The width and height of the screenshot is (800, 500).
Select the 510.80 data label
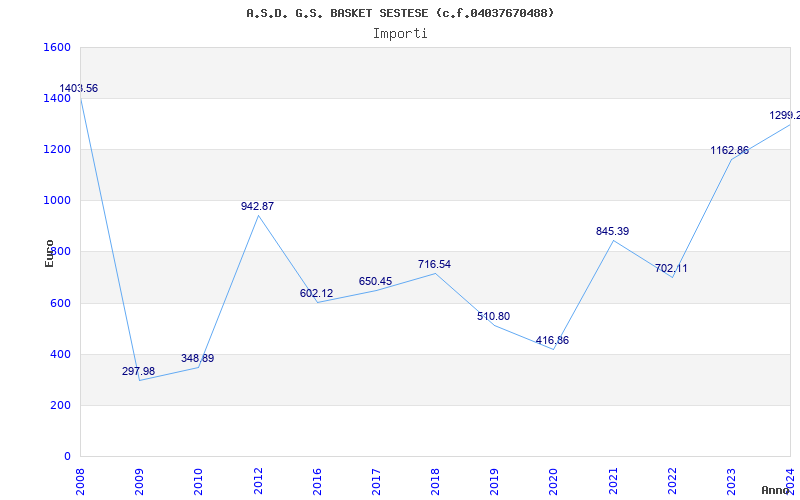[x=493, y=316]
